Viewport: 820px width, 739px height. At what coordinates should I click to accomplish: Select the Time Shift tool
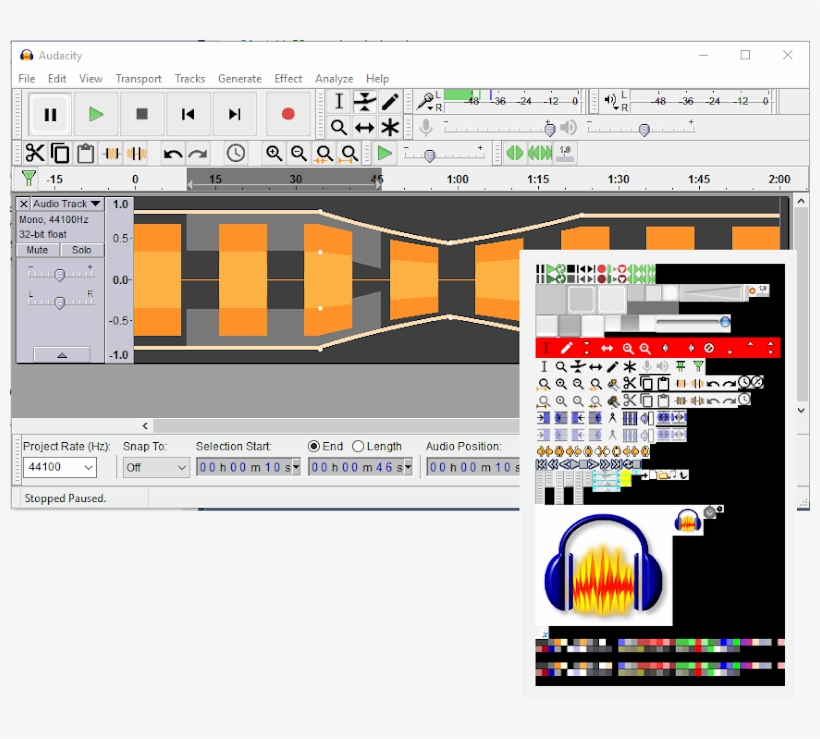(x=365, y=127)
